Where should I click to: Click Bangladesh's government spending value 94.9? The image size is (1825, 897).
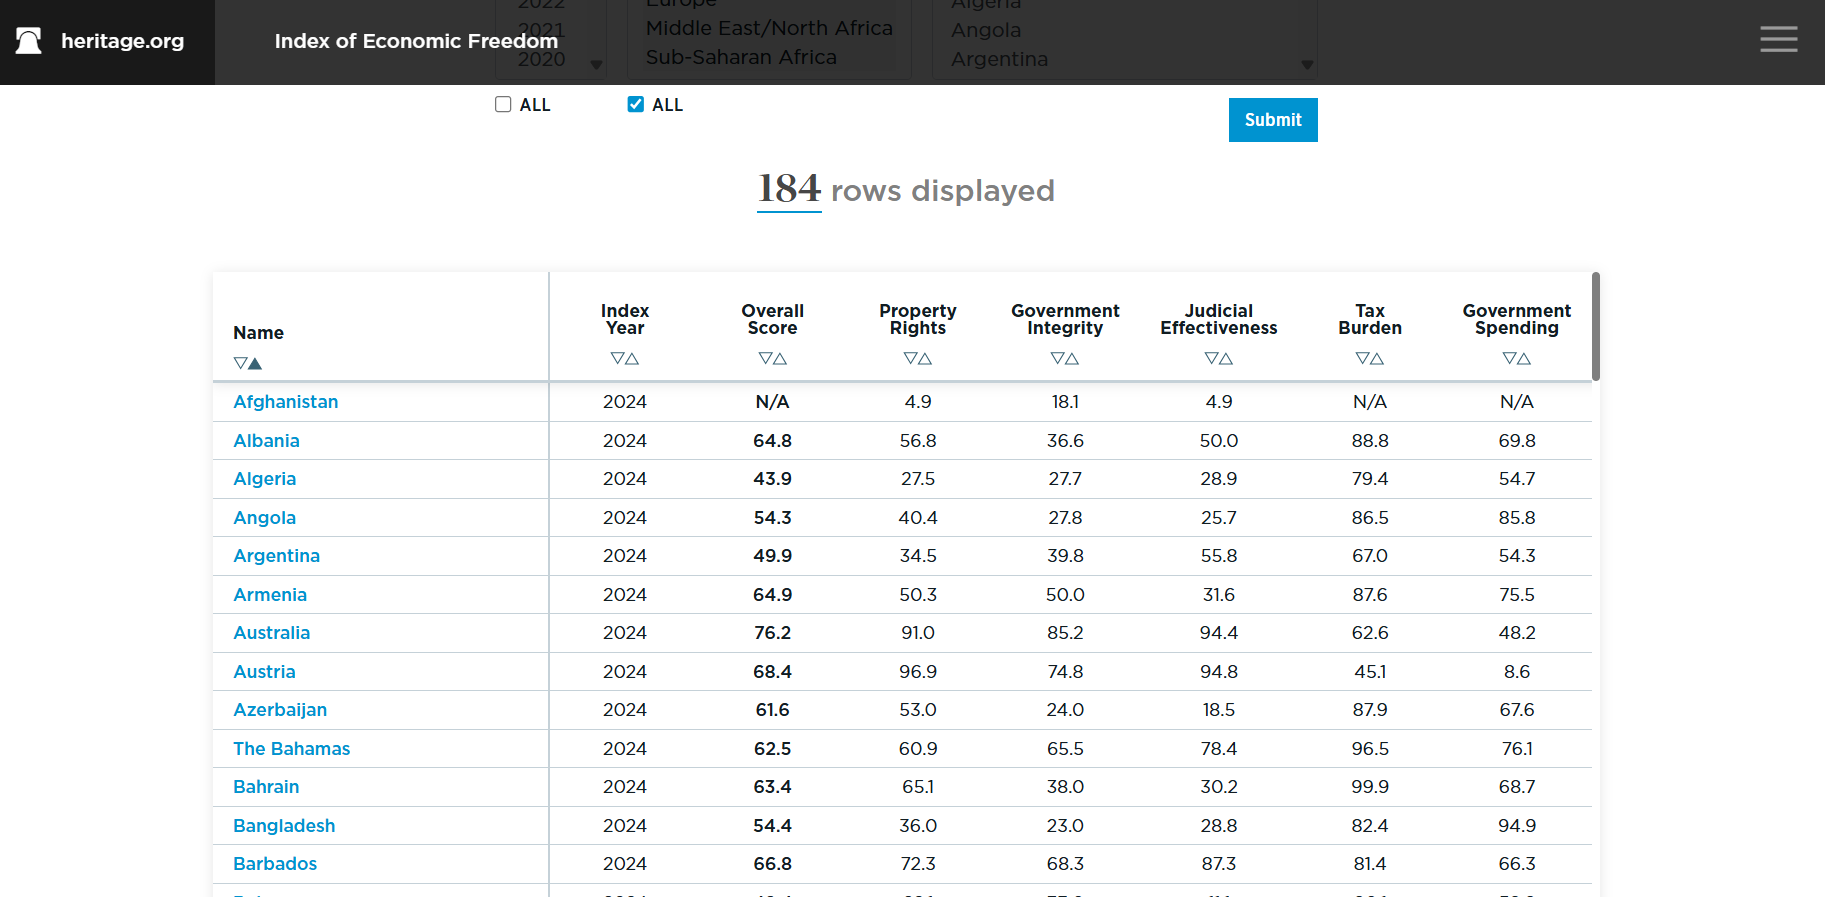pyautogui.click(x=1517, y=826)
